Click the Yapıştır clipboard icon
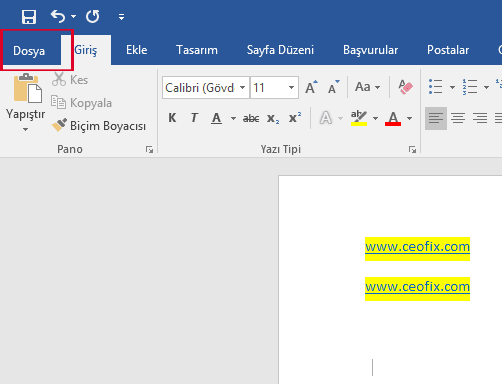This screenshot has width=502, height=384. pyautogui.click(x=28, y=88)
